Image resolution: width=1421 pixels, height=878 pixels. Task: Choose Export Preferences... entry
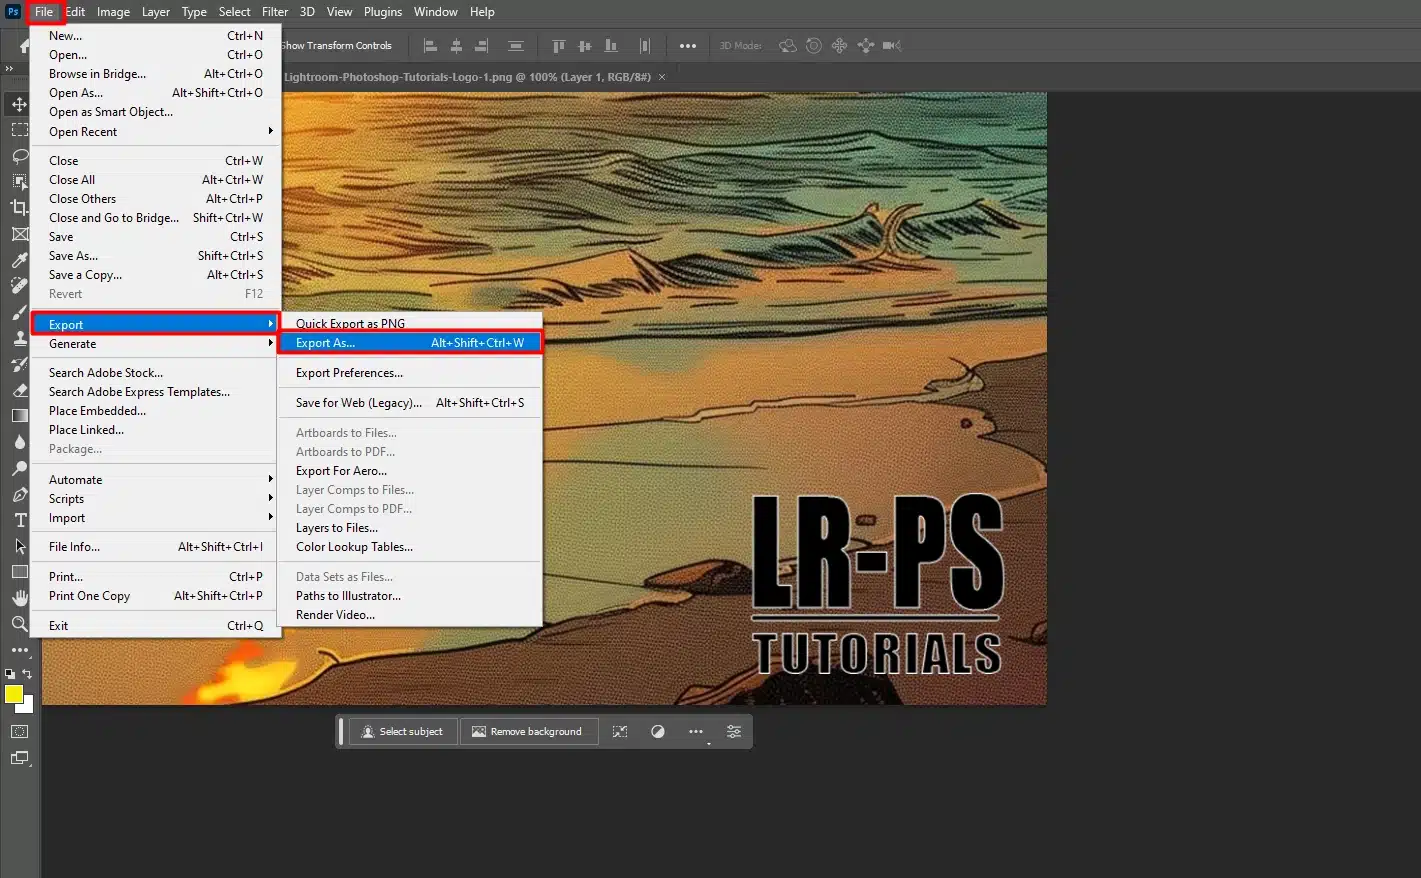(410, 373)
